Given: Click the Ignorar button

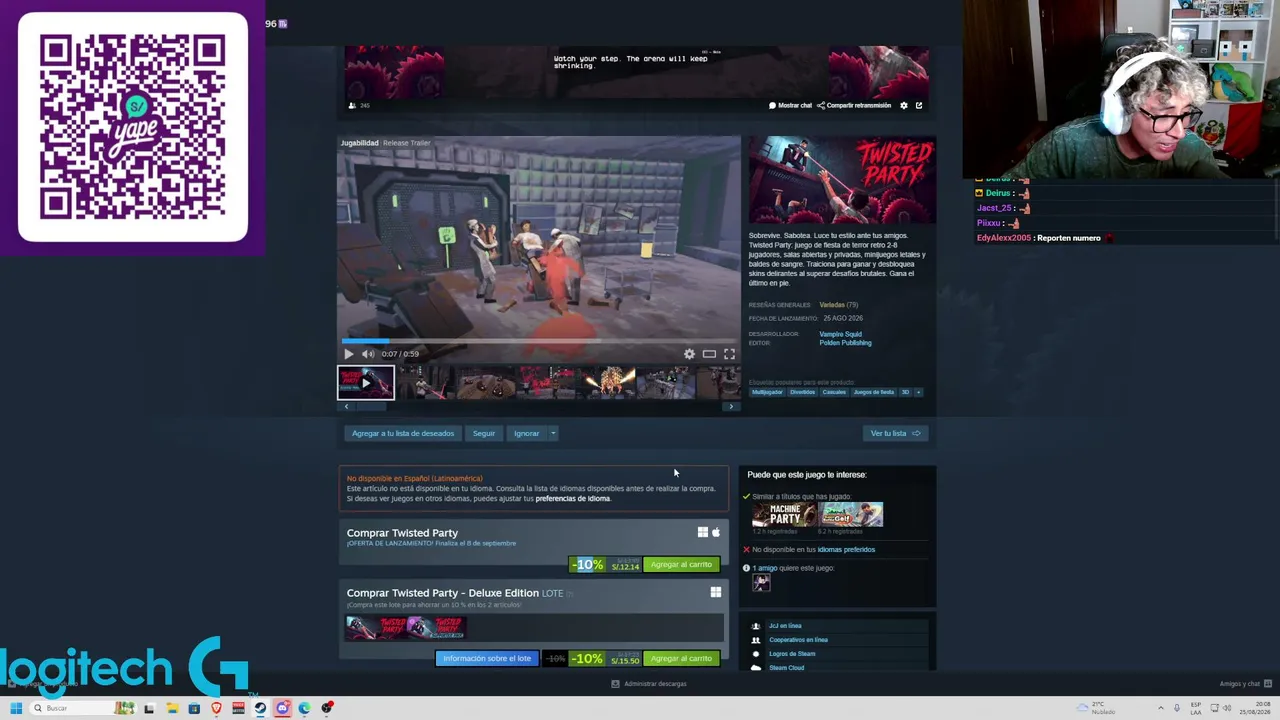Looking at the screenshot, I should (x=526, y=434).
